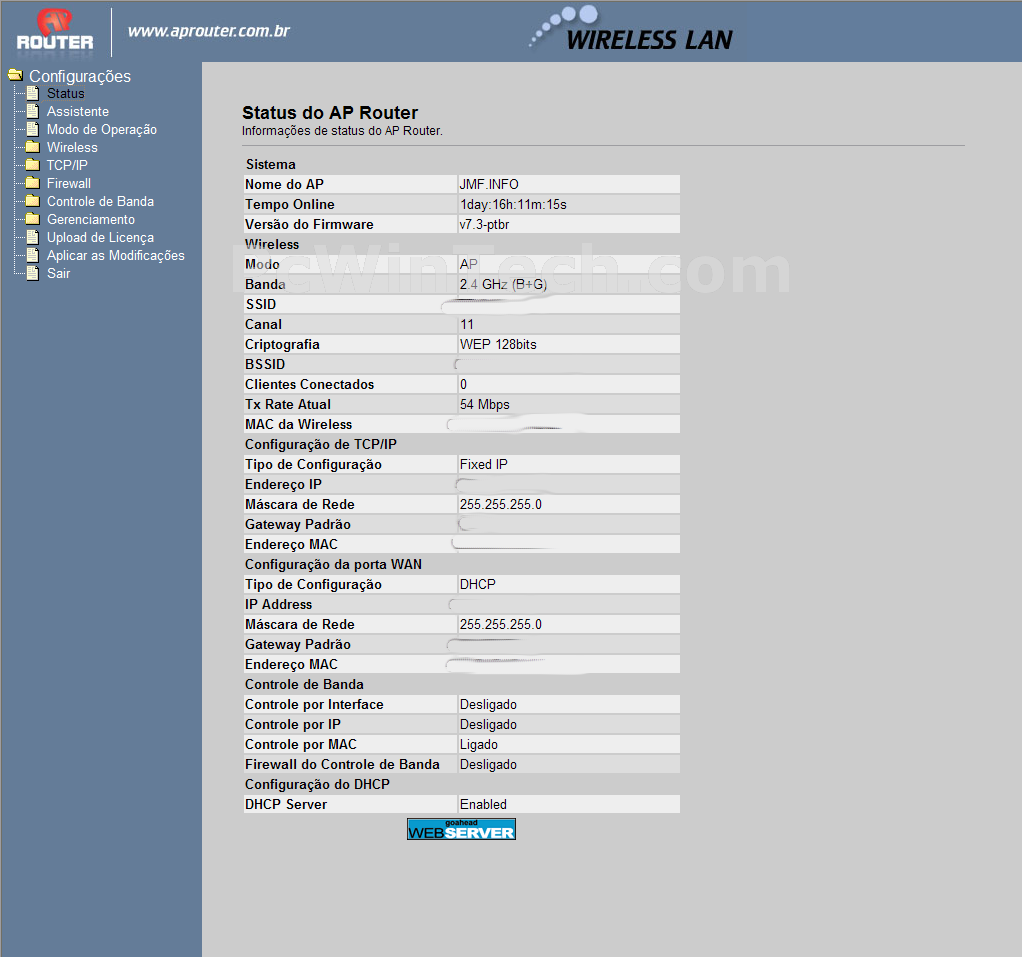Viewport: 1022px width, 957px height.
Task: Select the JMF.INFO AP name value
Action: point(489,184)
